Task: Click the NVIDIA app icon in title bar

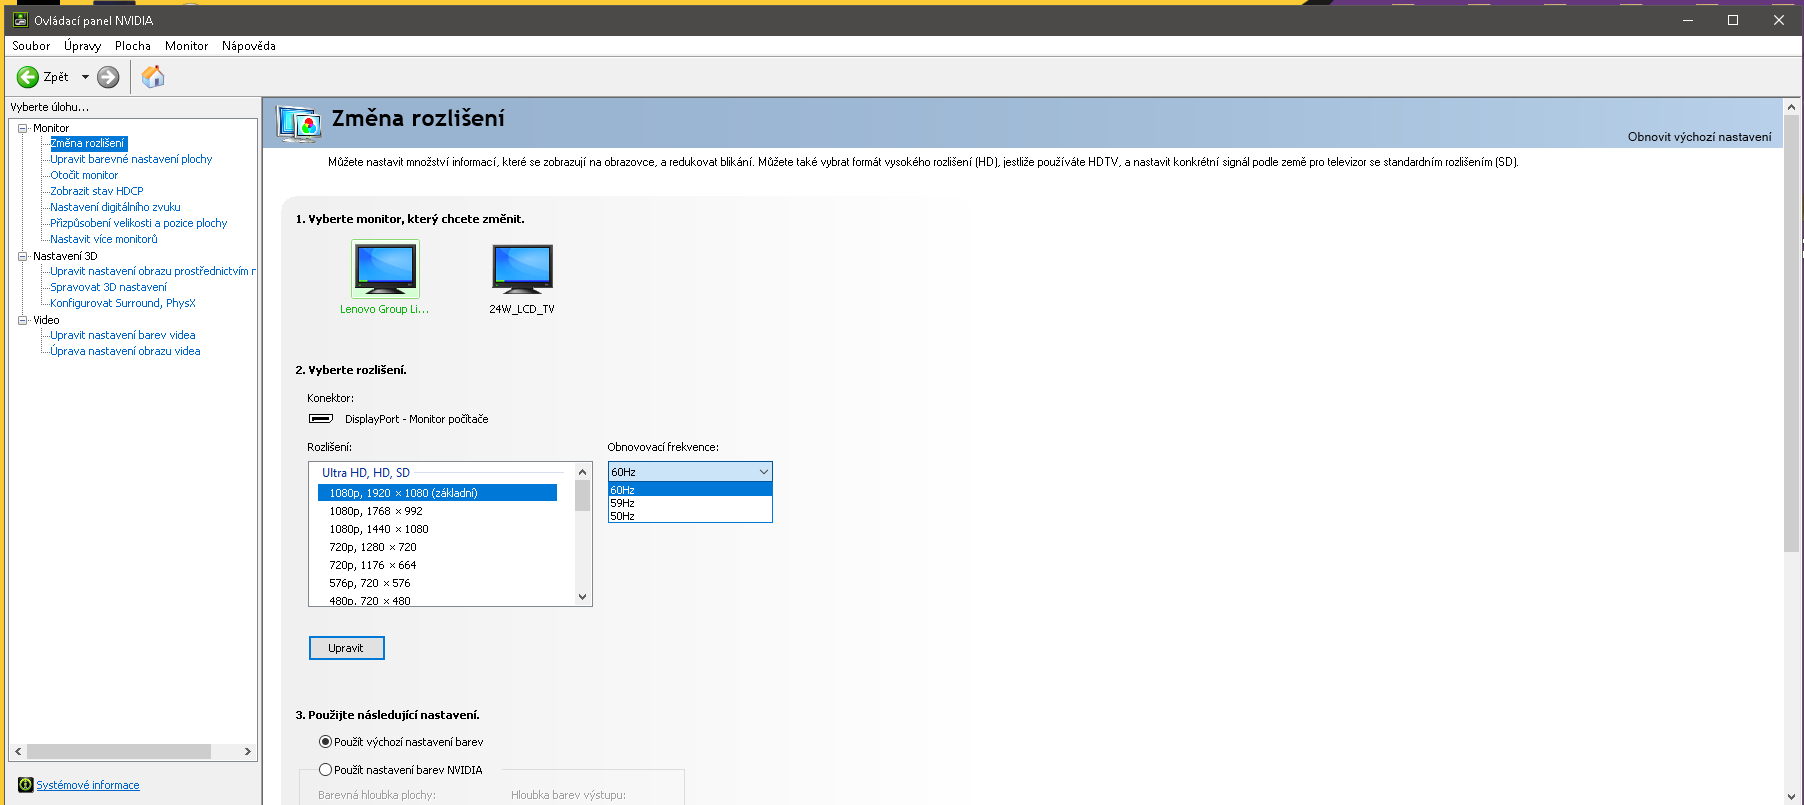Action: [x=20, y=20]
